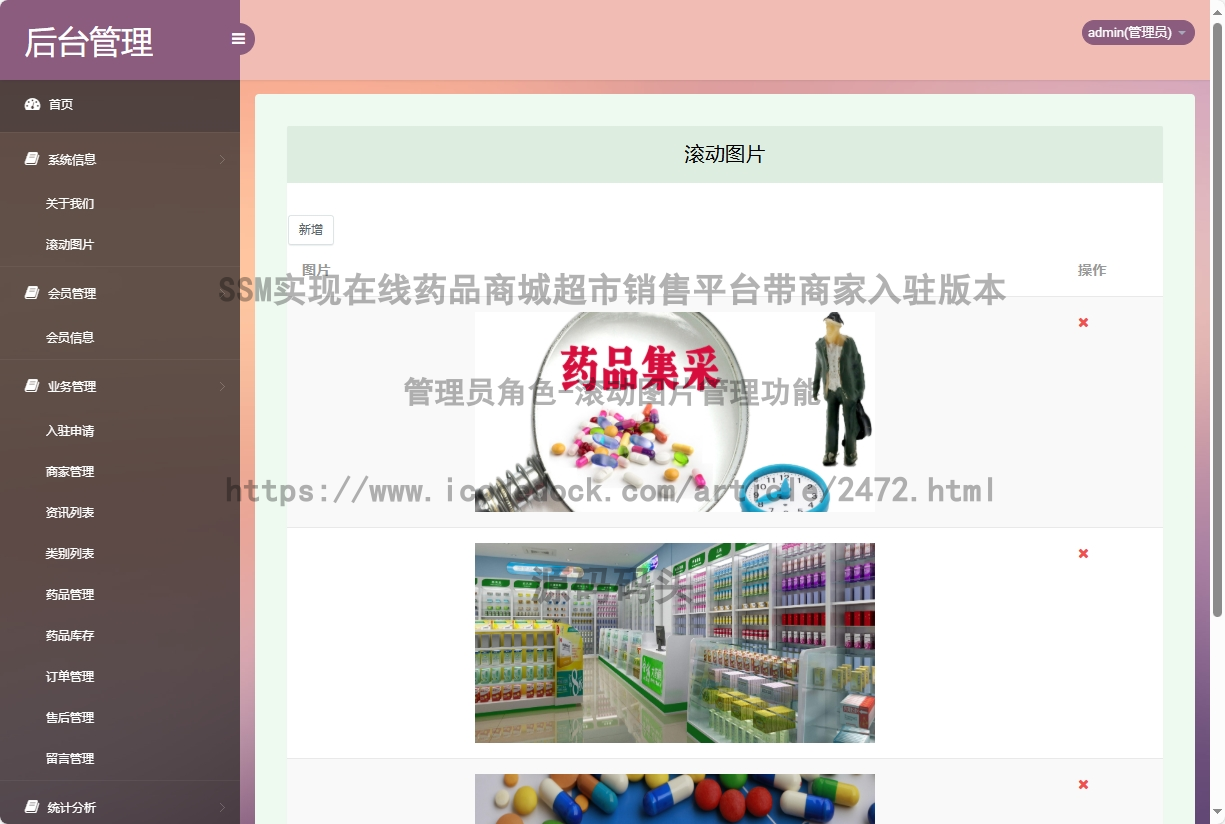The height and width of the screenshot is (824, 1225).
Task: Click the dashboard icon beside 首页
Action: point(32,104)
